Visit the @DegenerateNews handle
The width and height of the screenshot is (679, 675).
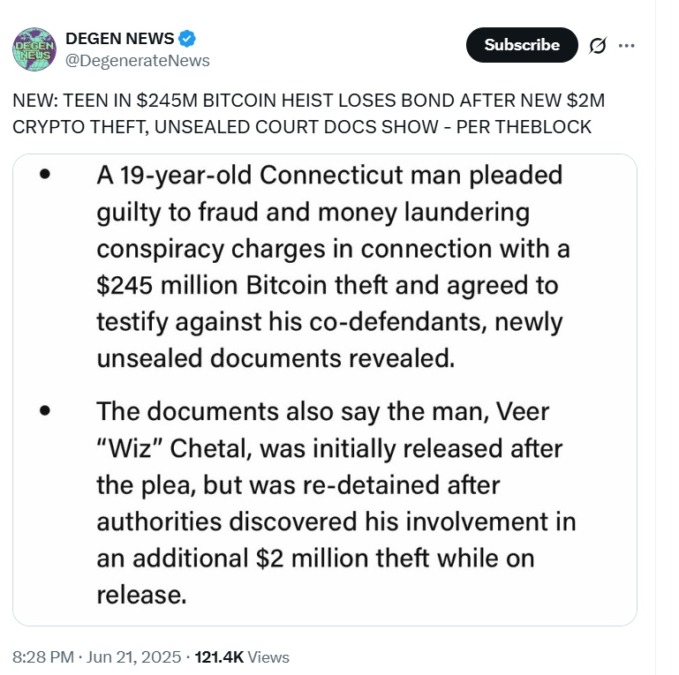137,61
